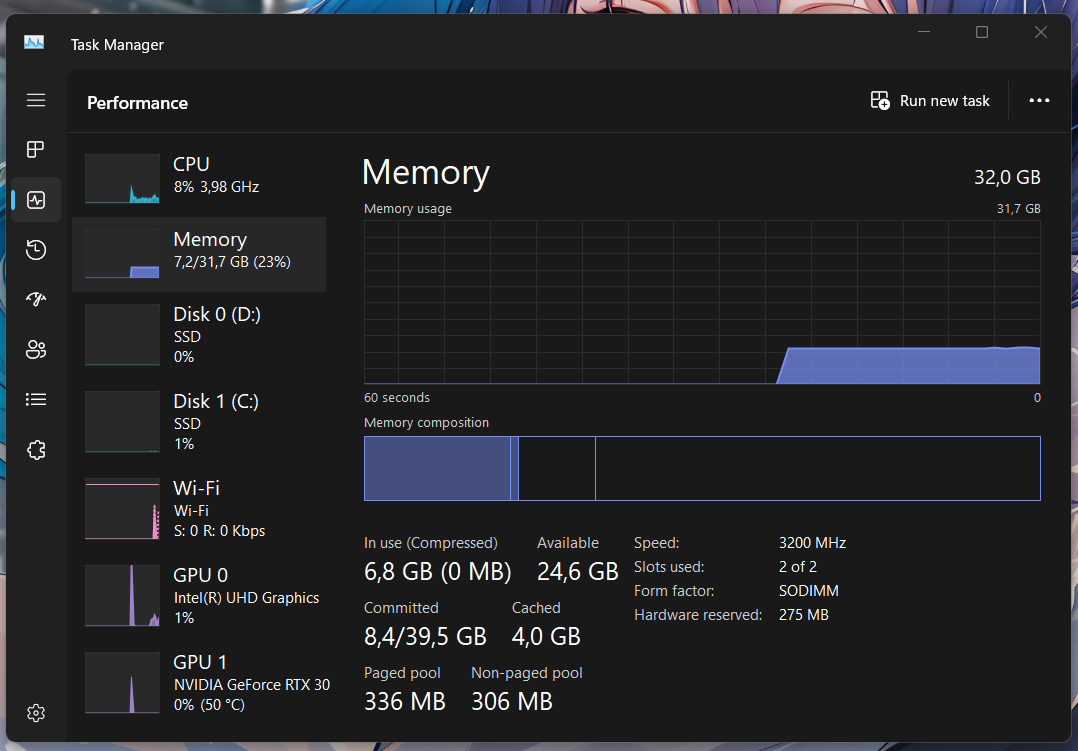
Task: Click the Memory composition bar
Action: [702, 468]
